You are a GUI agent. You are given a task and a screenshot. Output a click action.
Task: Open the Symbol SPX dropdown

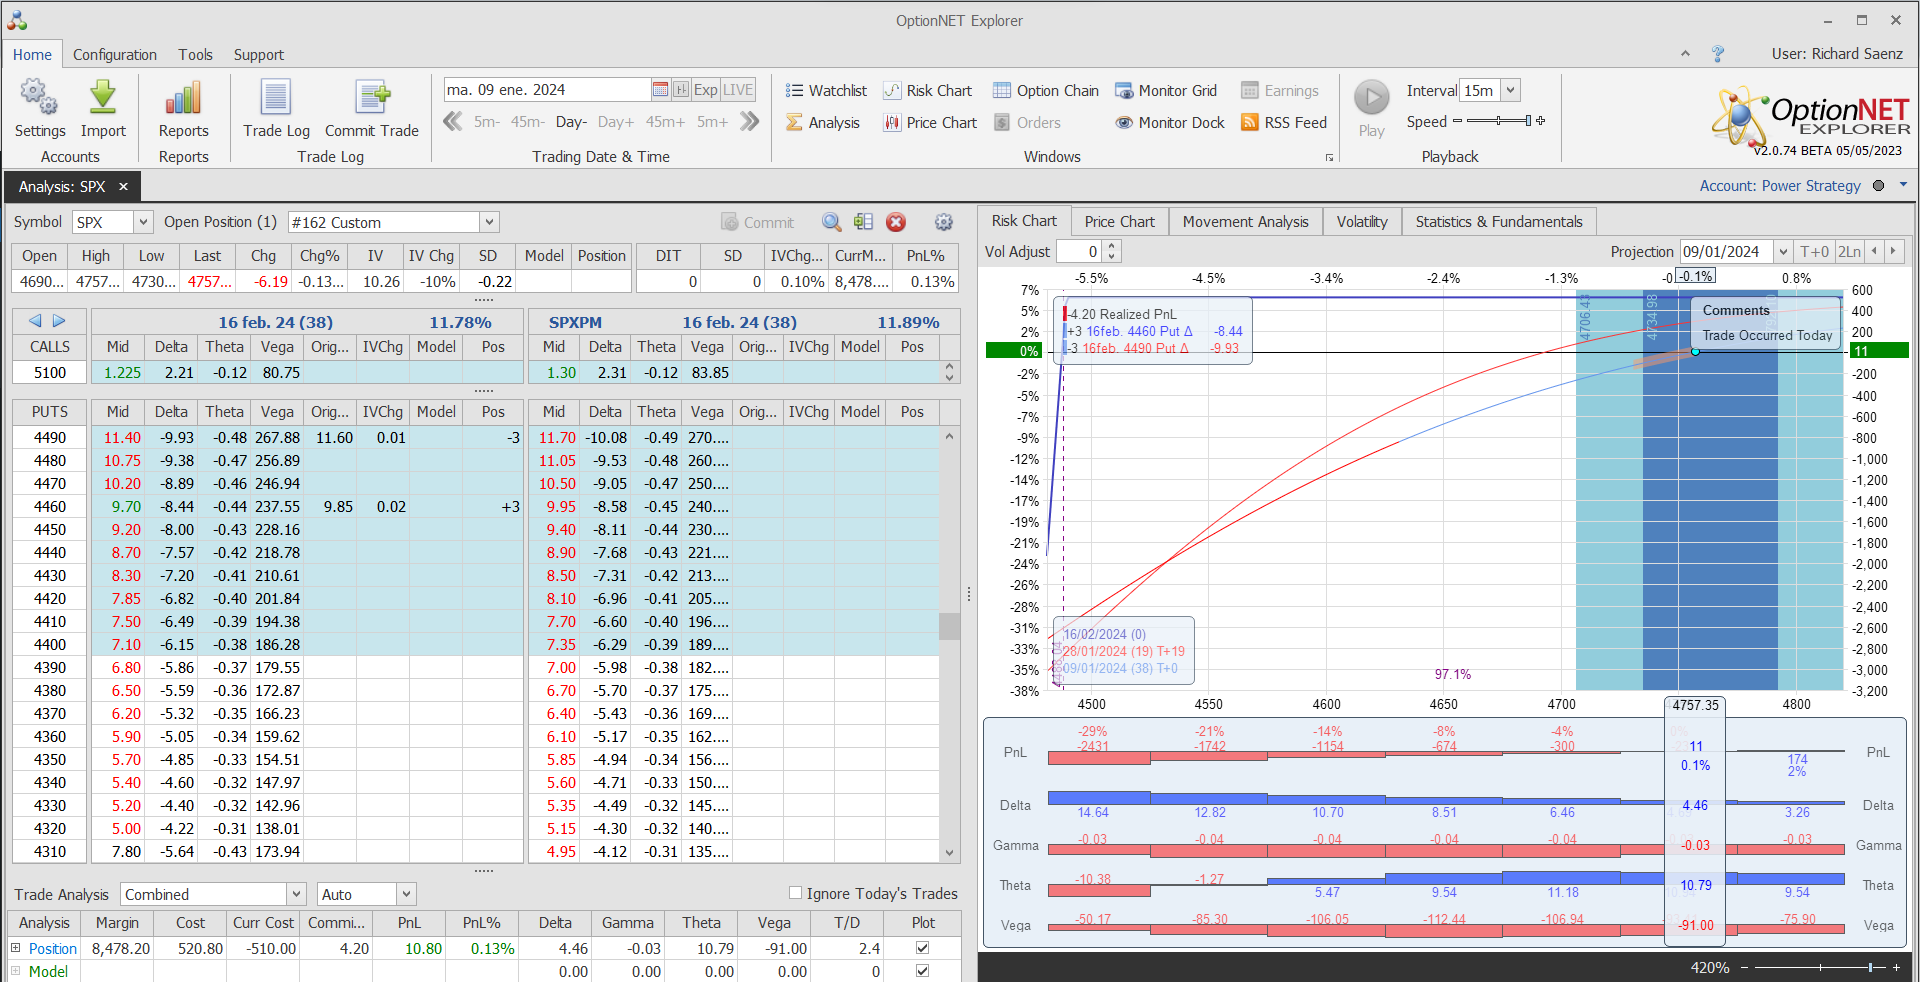coord(143,223)
